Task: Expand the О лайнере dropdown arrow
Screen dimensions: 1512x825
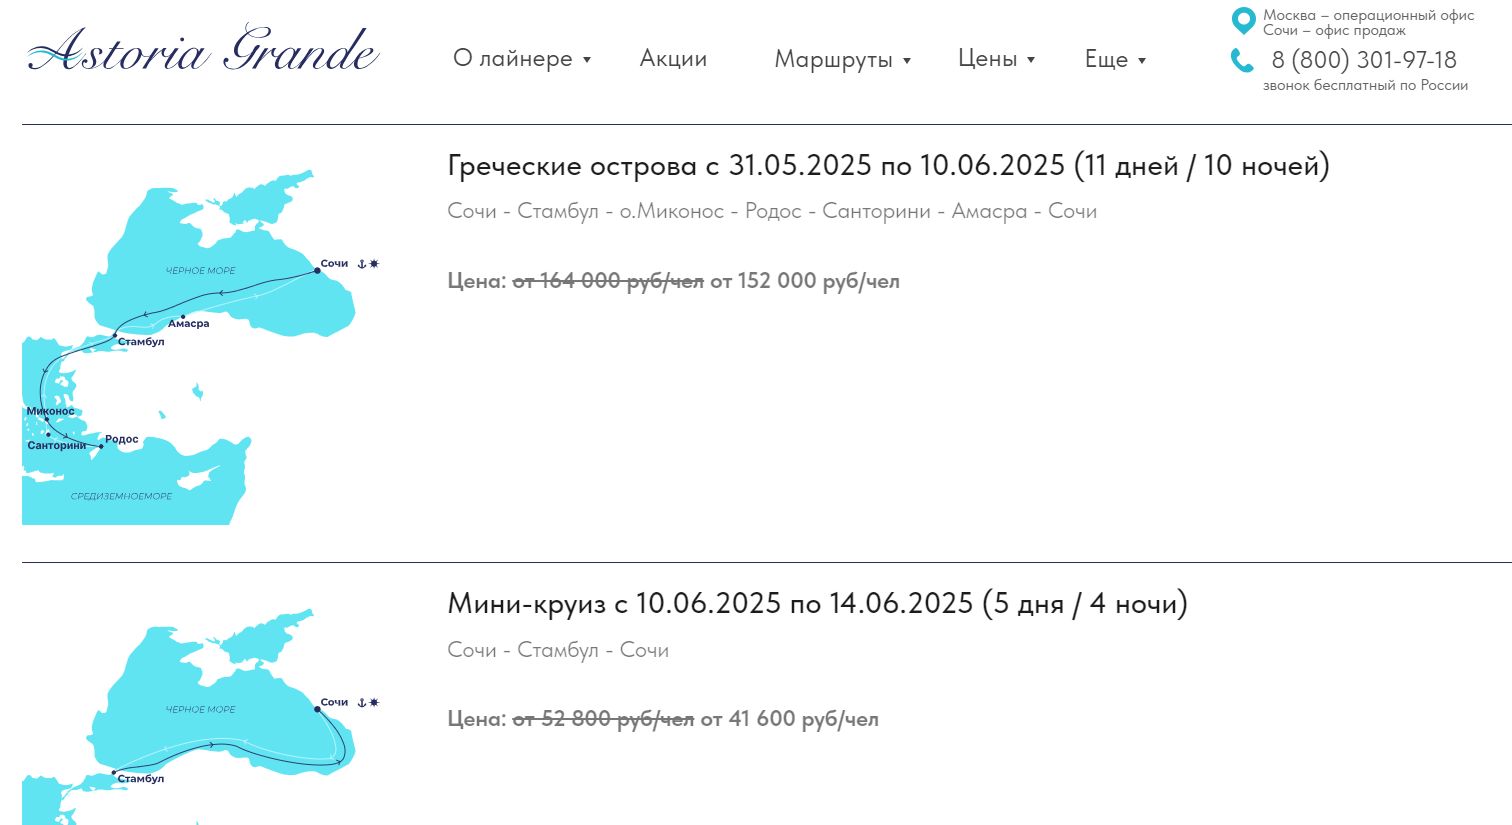Action: [587, 60]
